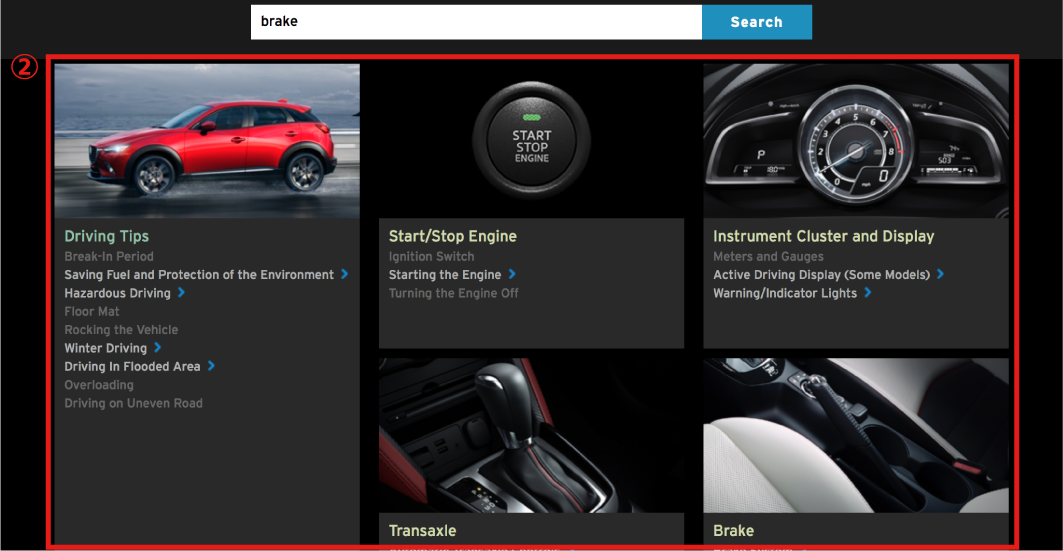The height and width of the screenshot is (551, 1063).
Task: Click the arrow beside Winter Driving
Action: 158,348
